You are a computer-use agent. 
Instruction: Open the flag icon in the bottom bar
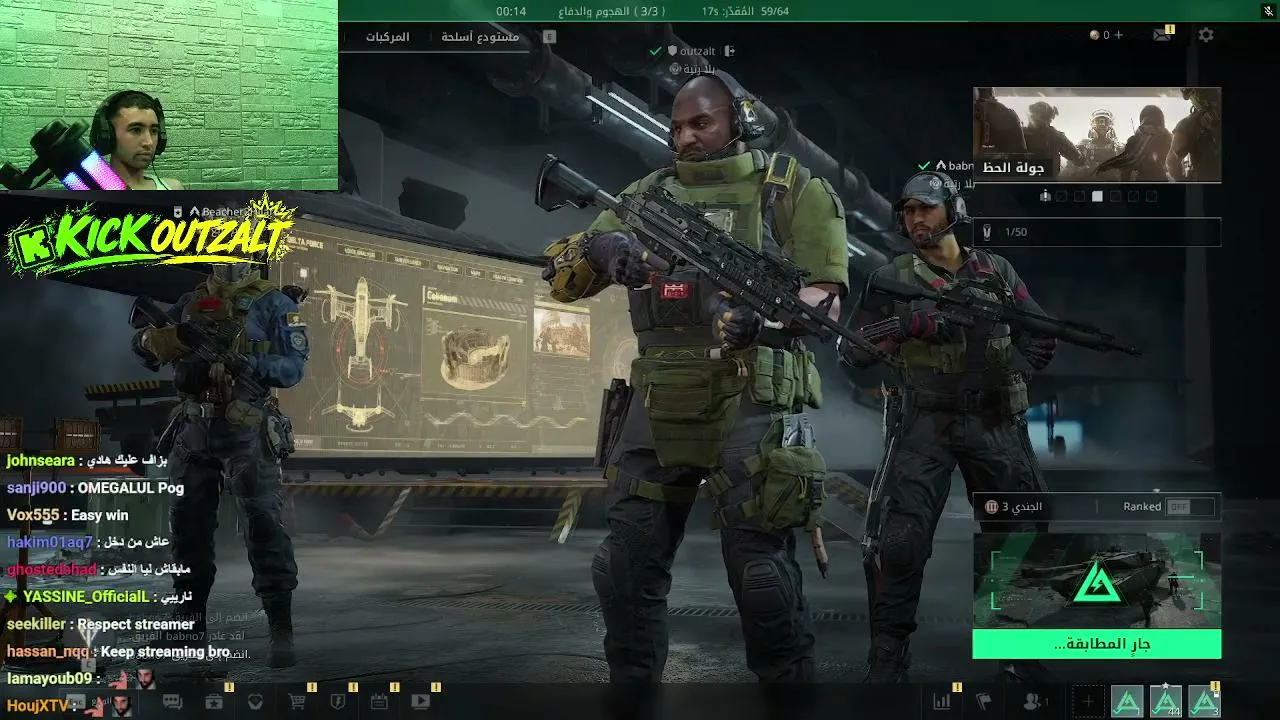pos(983,702)
